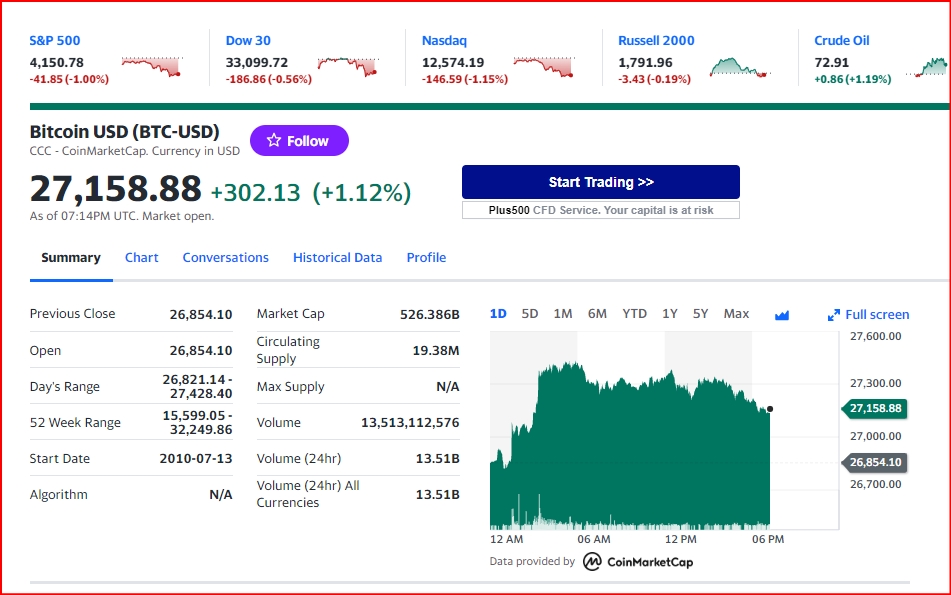Click the S&P 500 sparkline chart
Image resolution: width=951 pixels, height=595 pixels.
click(x=152, y=67)
